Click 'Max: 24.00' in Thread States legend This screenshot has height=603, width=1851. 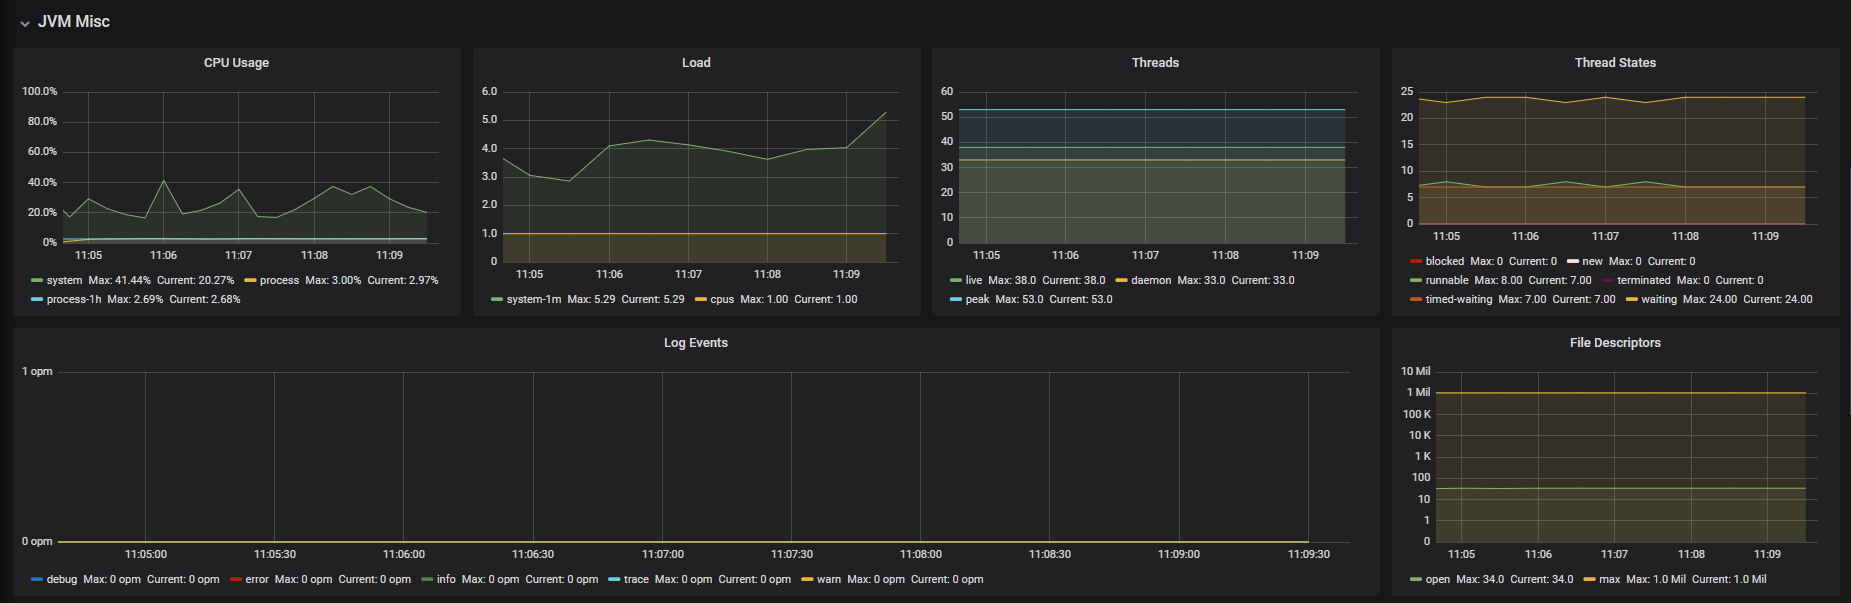[x=1710, y=299]
